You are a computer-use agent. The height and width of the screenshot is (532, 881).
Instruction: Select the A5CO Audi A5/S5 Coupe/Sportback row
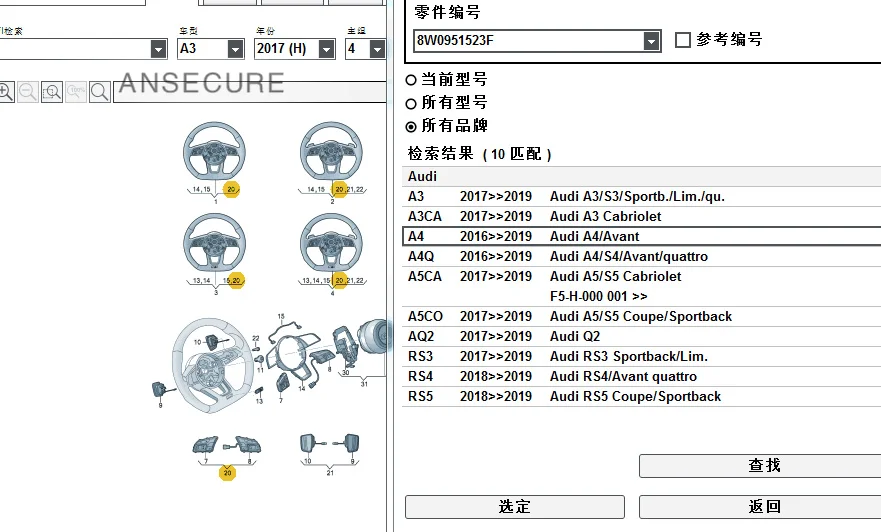(x=642, y=316)
